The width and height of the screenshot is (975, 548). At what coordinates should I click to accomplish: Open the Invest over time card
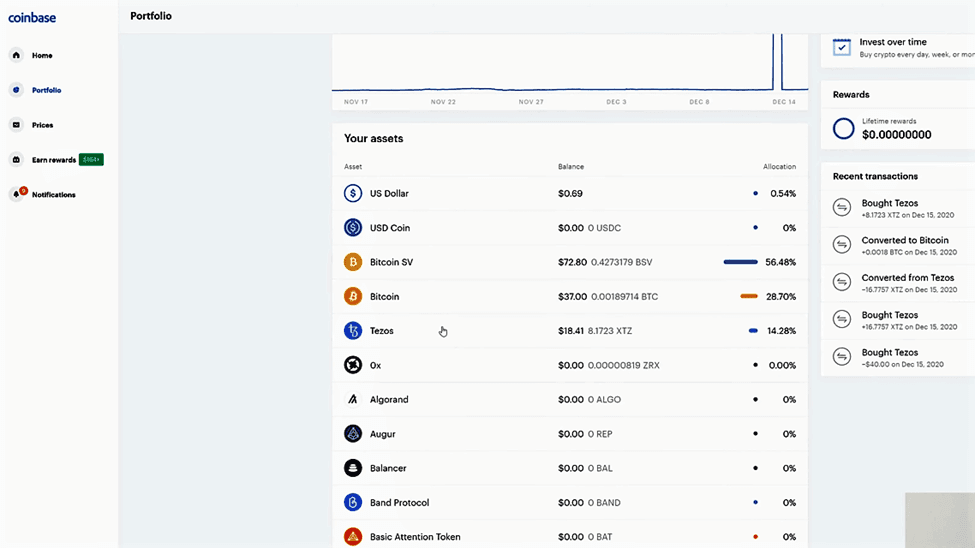898,47
